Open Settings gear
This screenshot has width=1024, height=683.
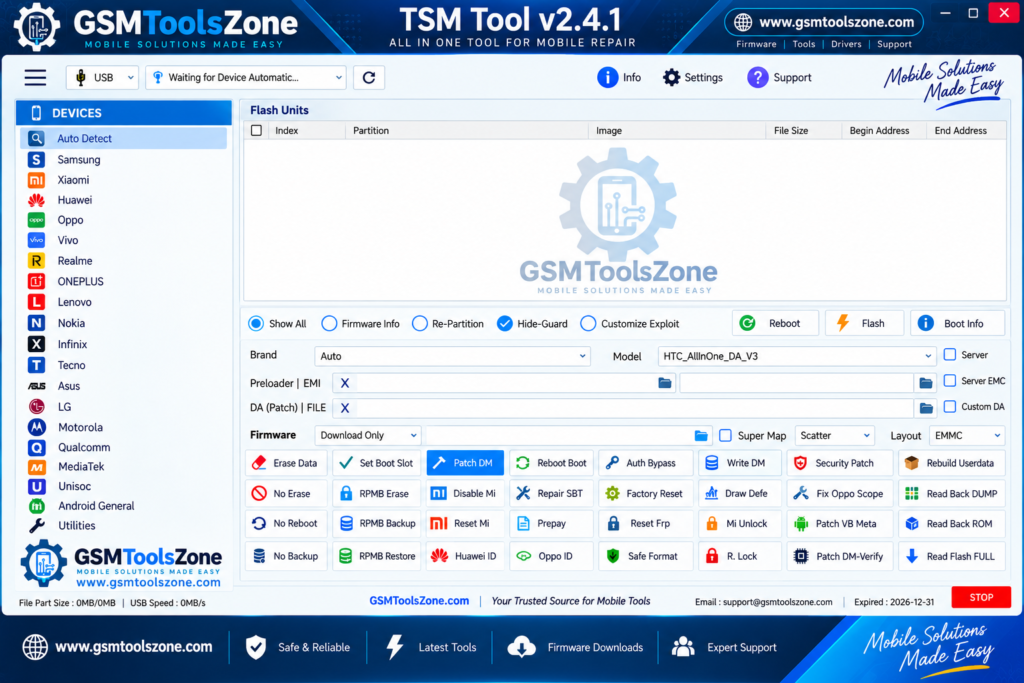[x=693, y=78]
